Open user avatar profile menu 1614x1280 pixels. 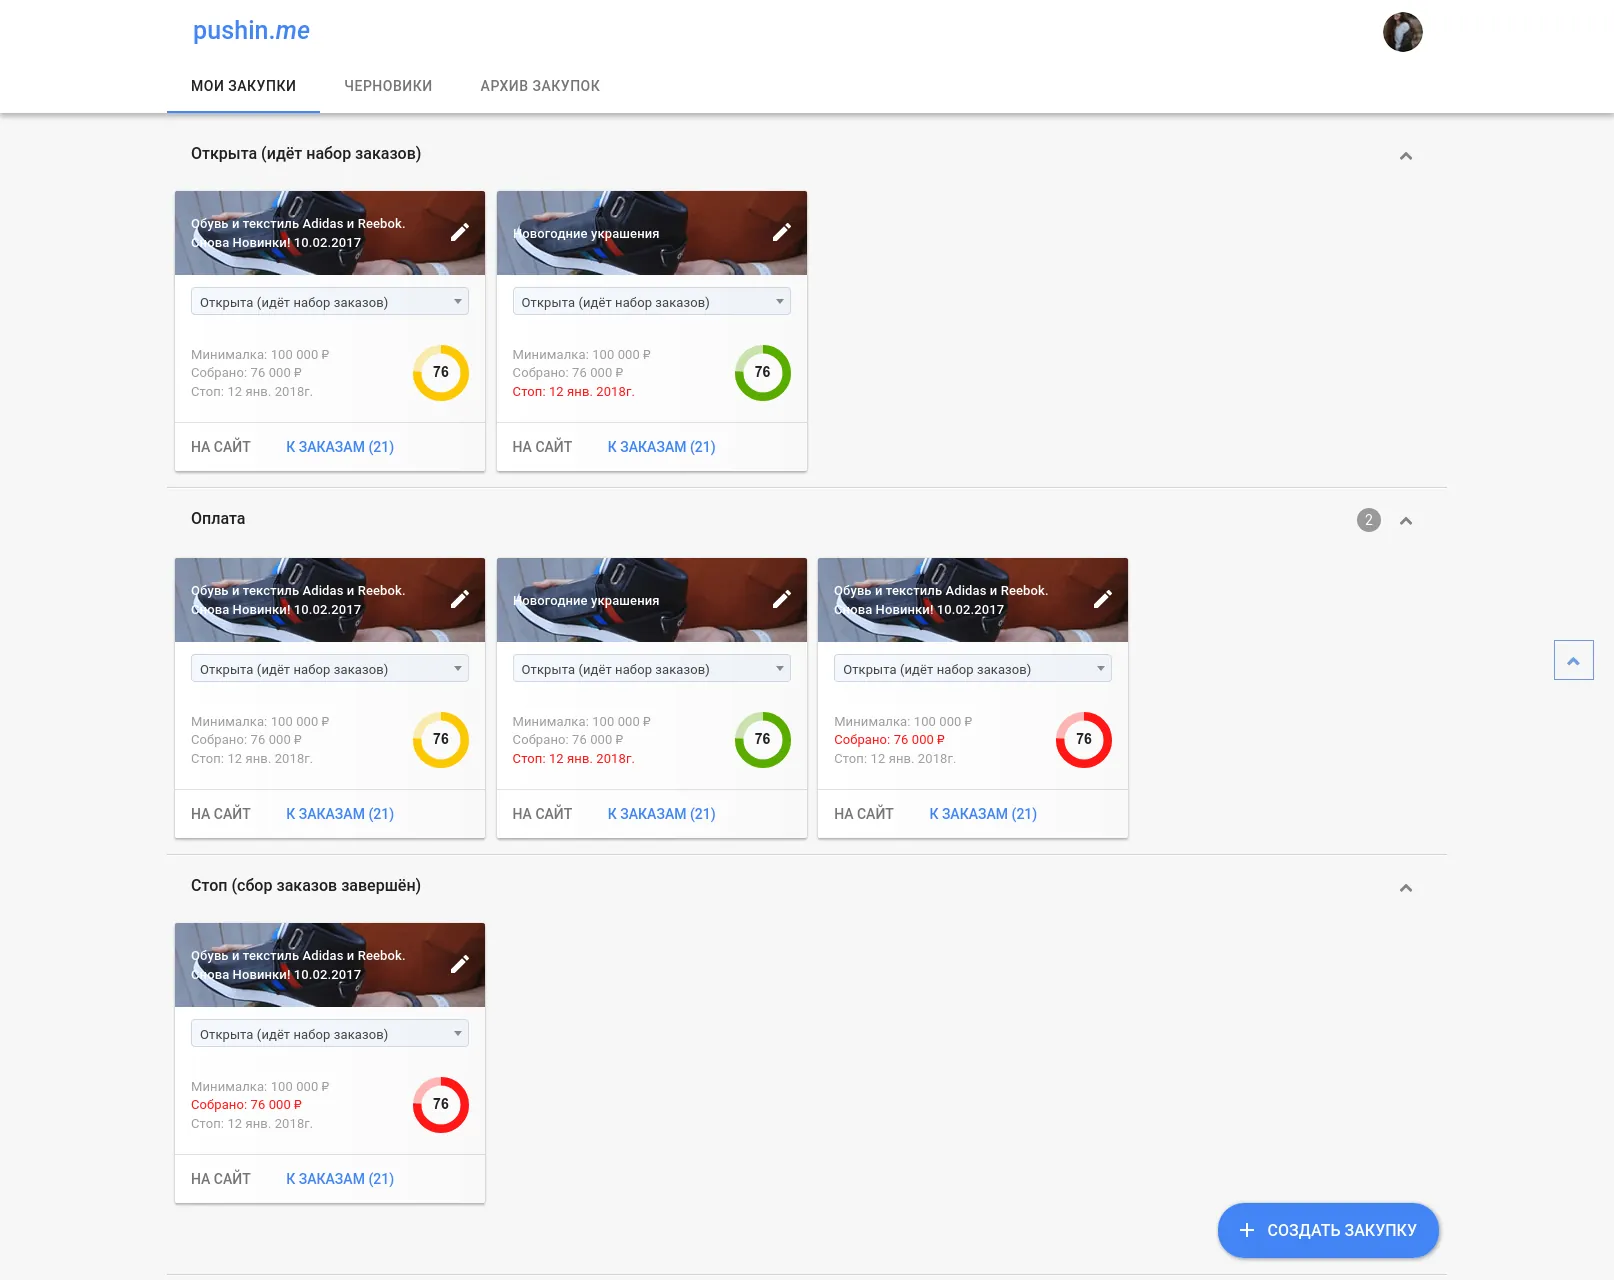click(x=1402, y=32)
